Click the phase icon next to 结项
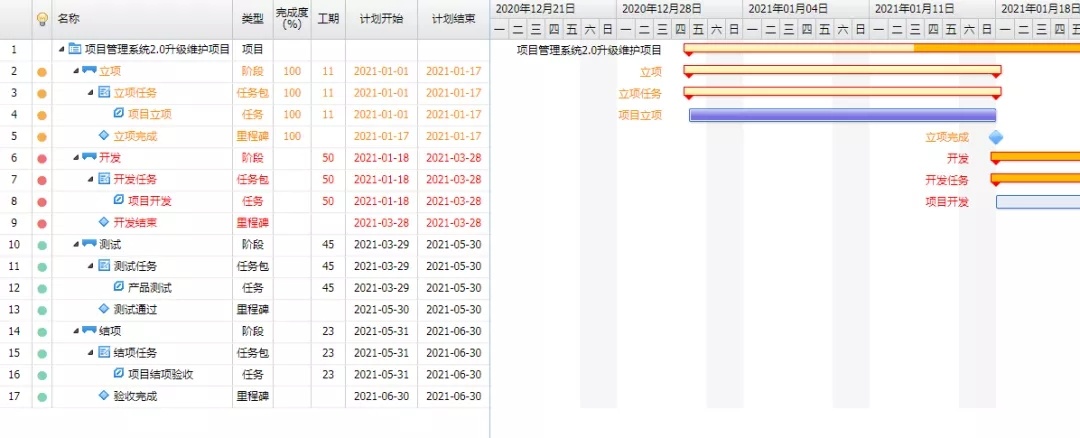 (x=89, y=331)
